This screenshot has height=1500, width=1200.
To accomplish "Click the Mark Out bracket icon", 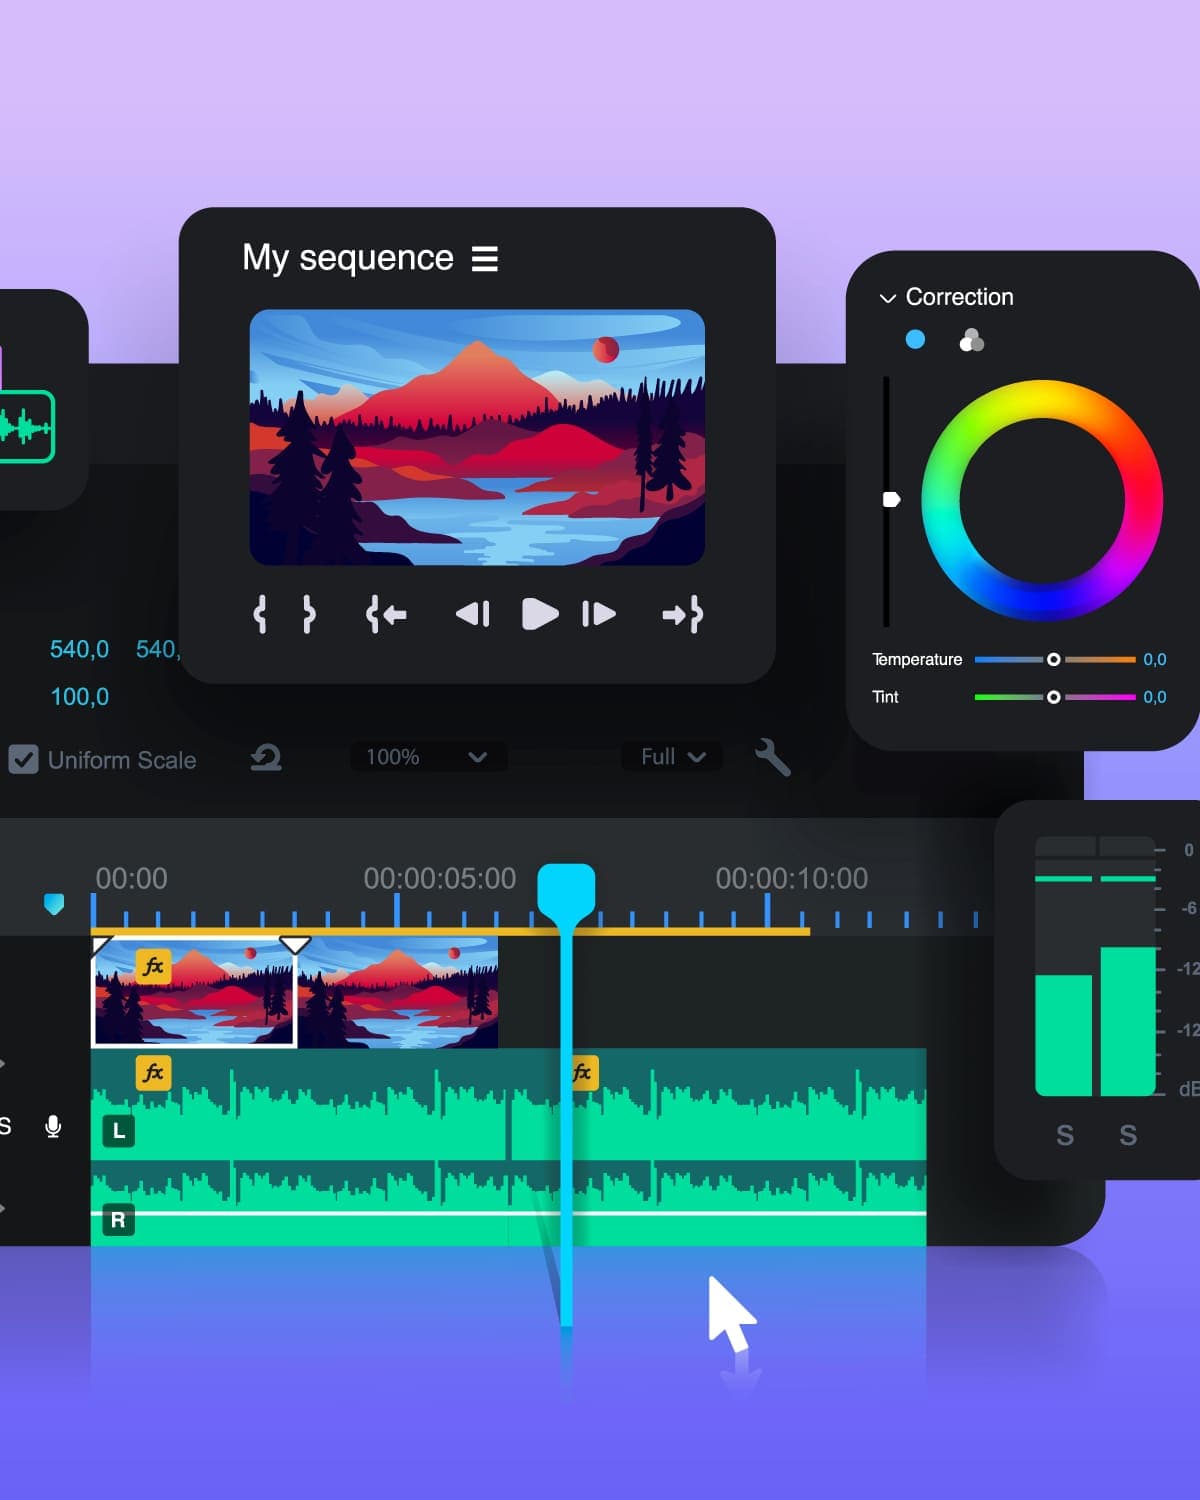I will coord(309,614).
